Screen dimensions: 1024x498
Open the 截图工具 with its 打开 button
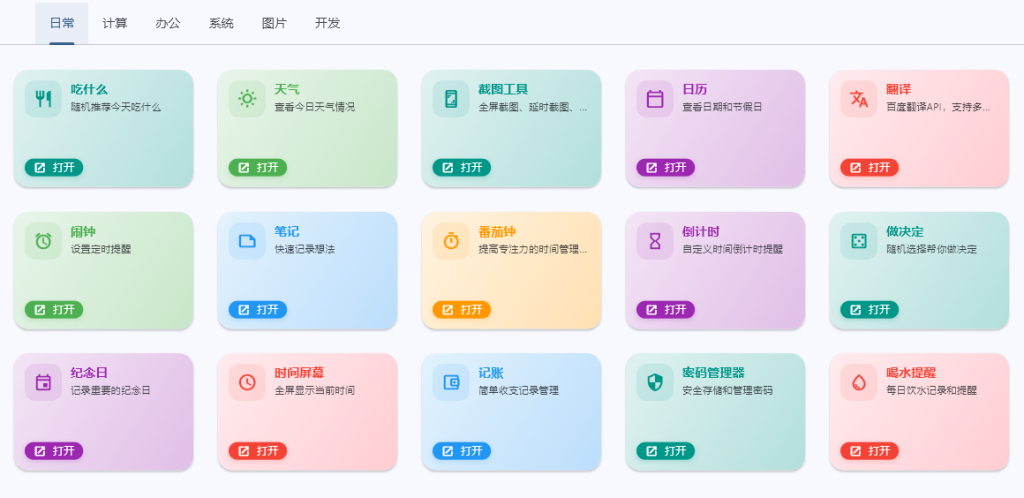coord(462,168)
